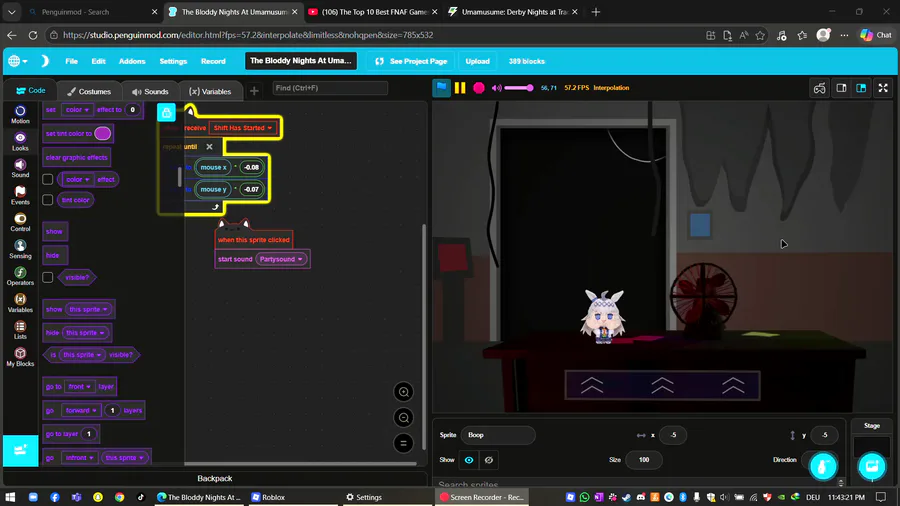This screenshot has width=900, height=506.
Task: Open the Backpack panel
Action: click(215, 478)
